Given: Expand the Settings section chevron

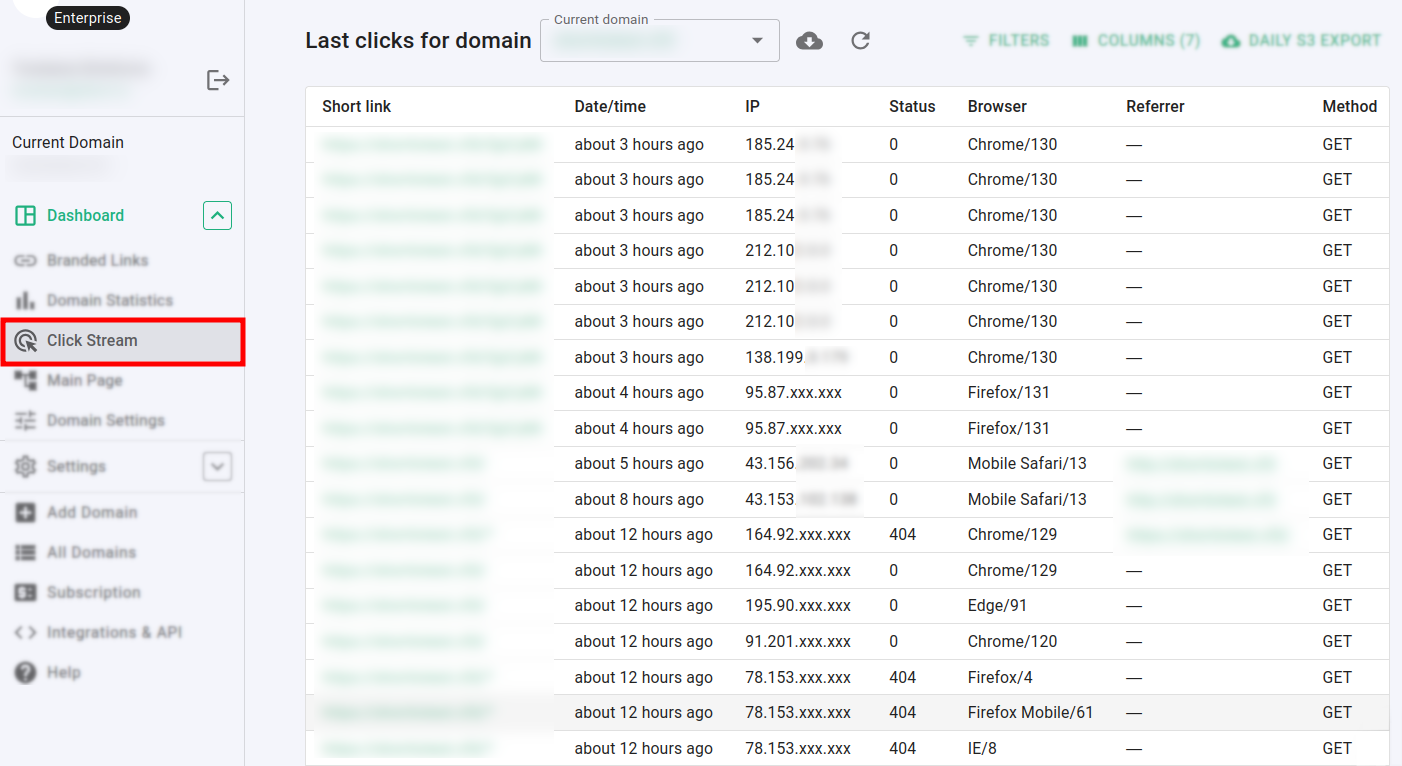Looking at the screenshot, I should [217, 466].
